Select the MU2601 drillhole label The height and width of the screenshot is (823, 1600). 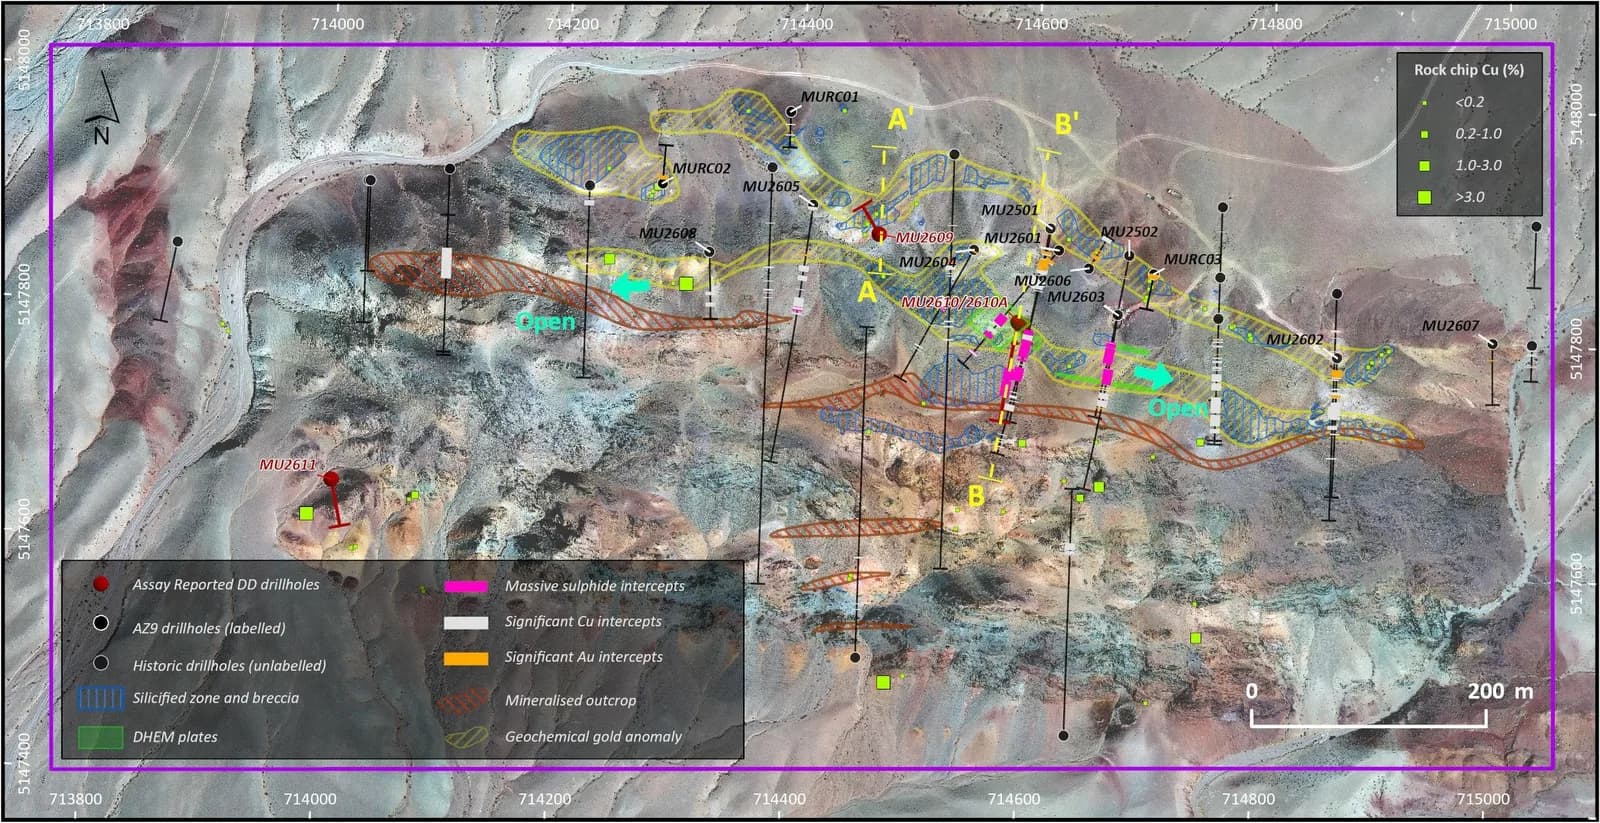[1013, 238]
